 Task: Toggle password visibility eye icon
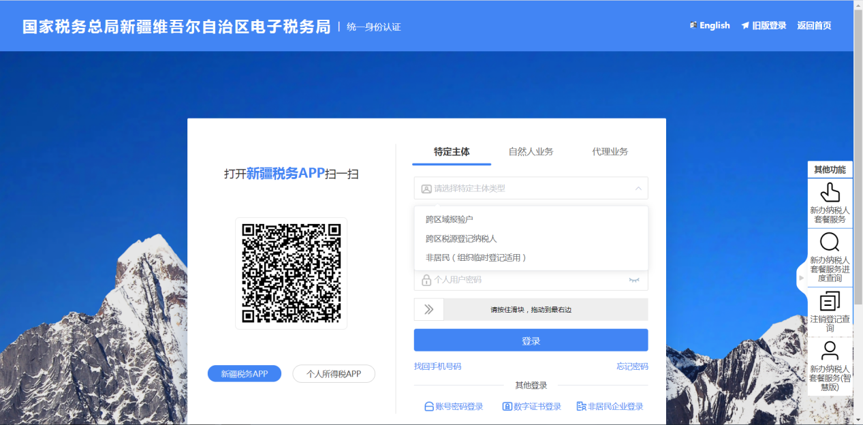(634, 280)
